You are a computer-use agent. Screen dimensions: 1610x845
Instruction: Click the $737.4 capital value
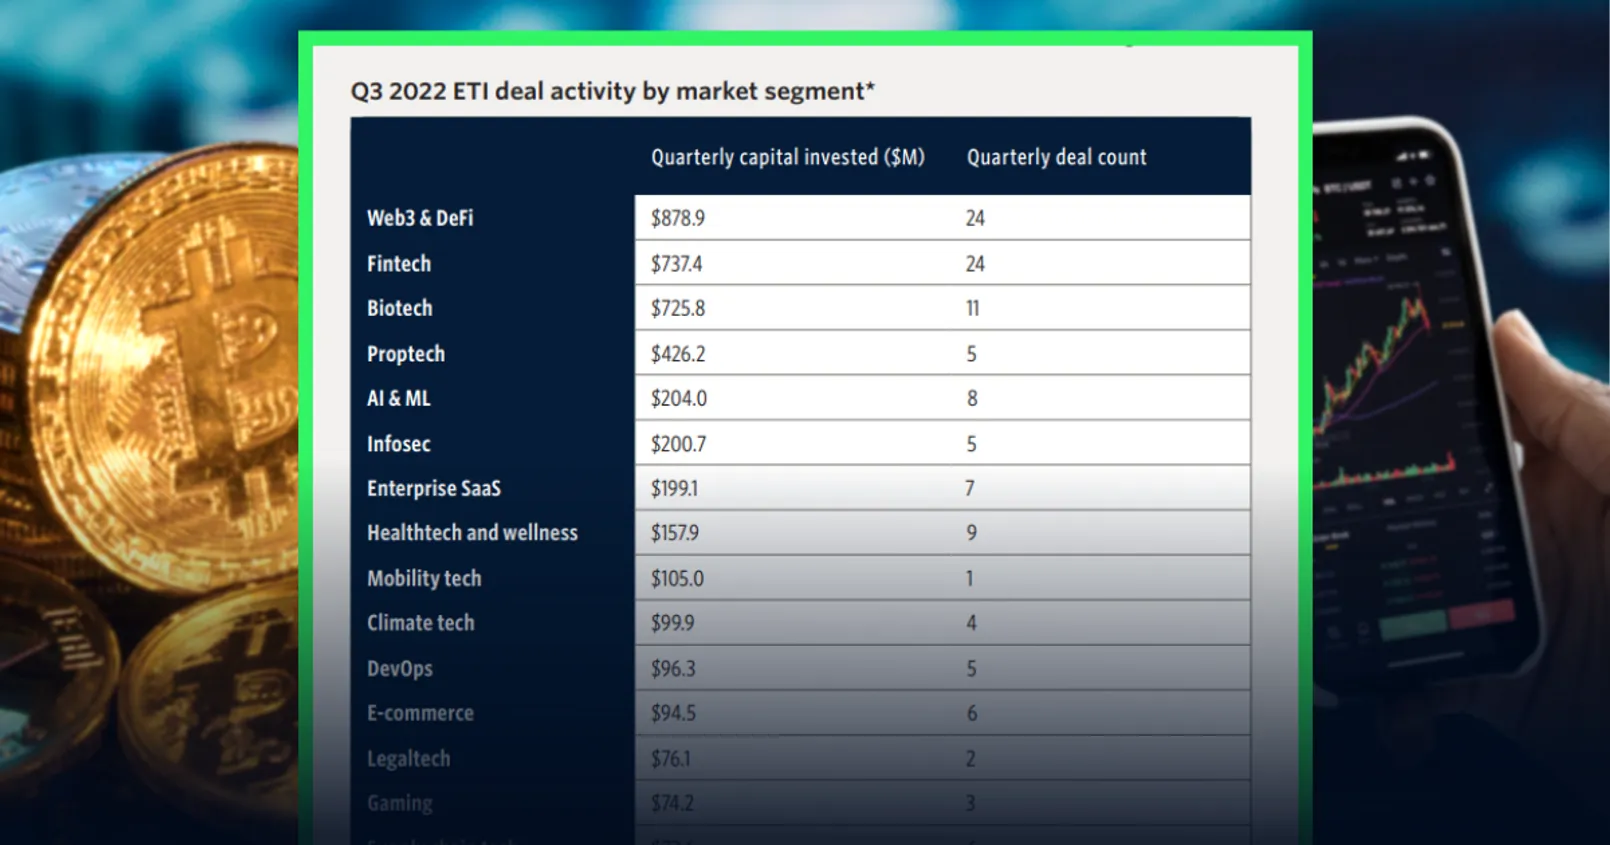click(x=677, y=264)
